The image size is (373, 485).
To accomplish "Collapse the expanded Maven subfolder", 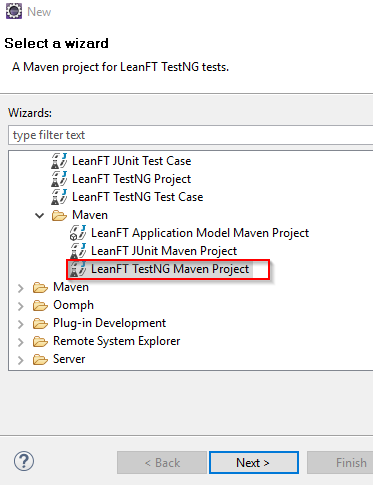I will click(x=40, y=215).
